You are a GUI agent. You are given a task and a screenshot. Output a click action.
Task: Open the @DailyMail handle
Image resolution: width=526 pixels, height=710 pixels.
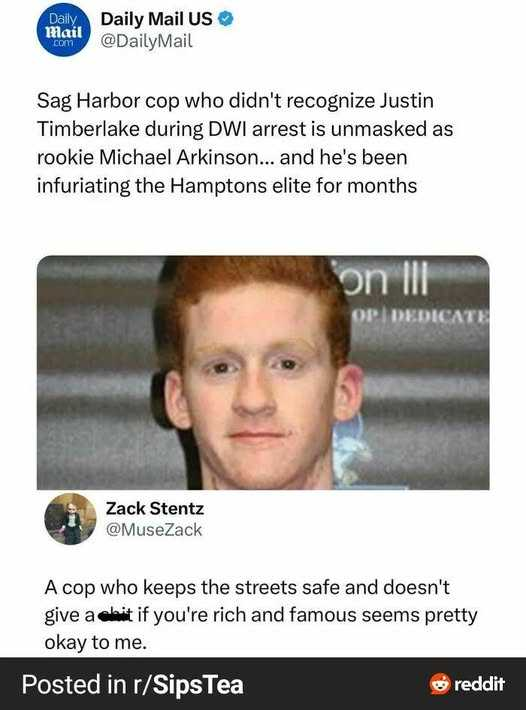click(146, 41)
